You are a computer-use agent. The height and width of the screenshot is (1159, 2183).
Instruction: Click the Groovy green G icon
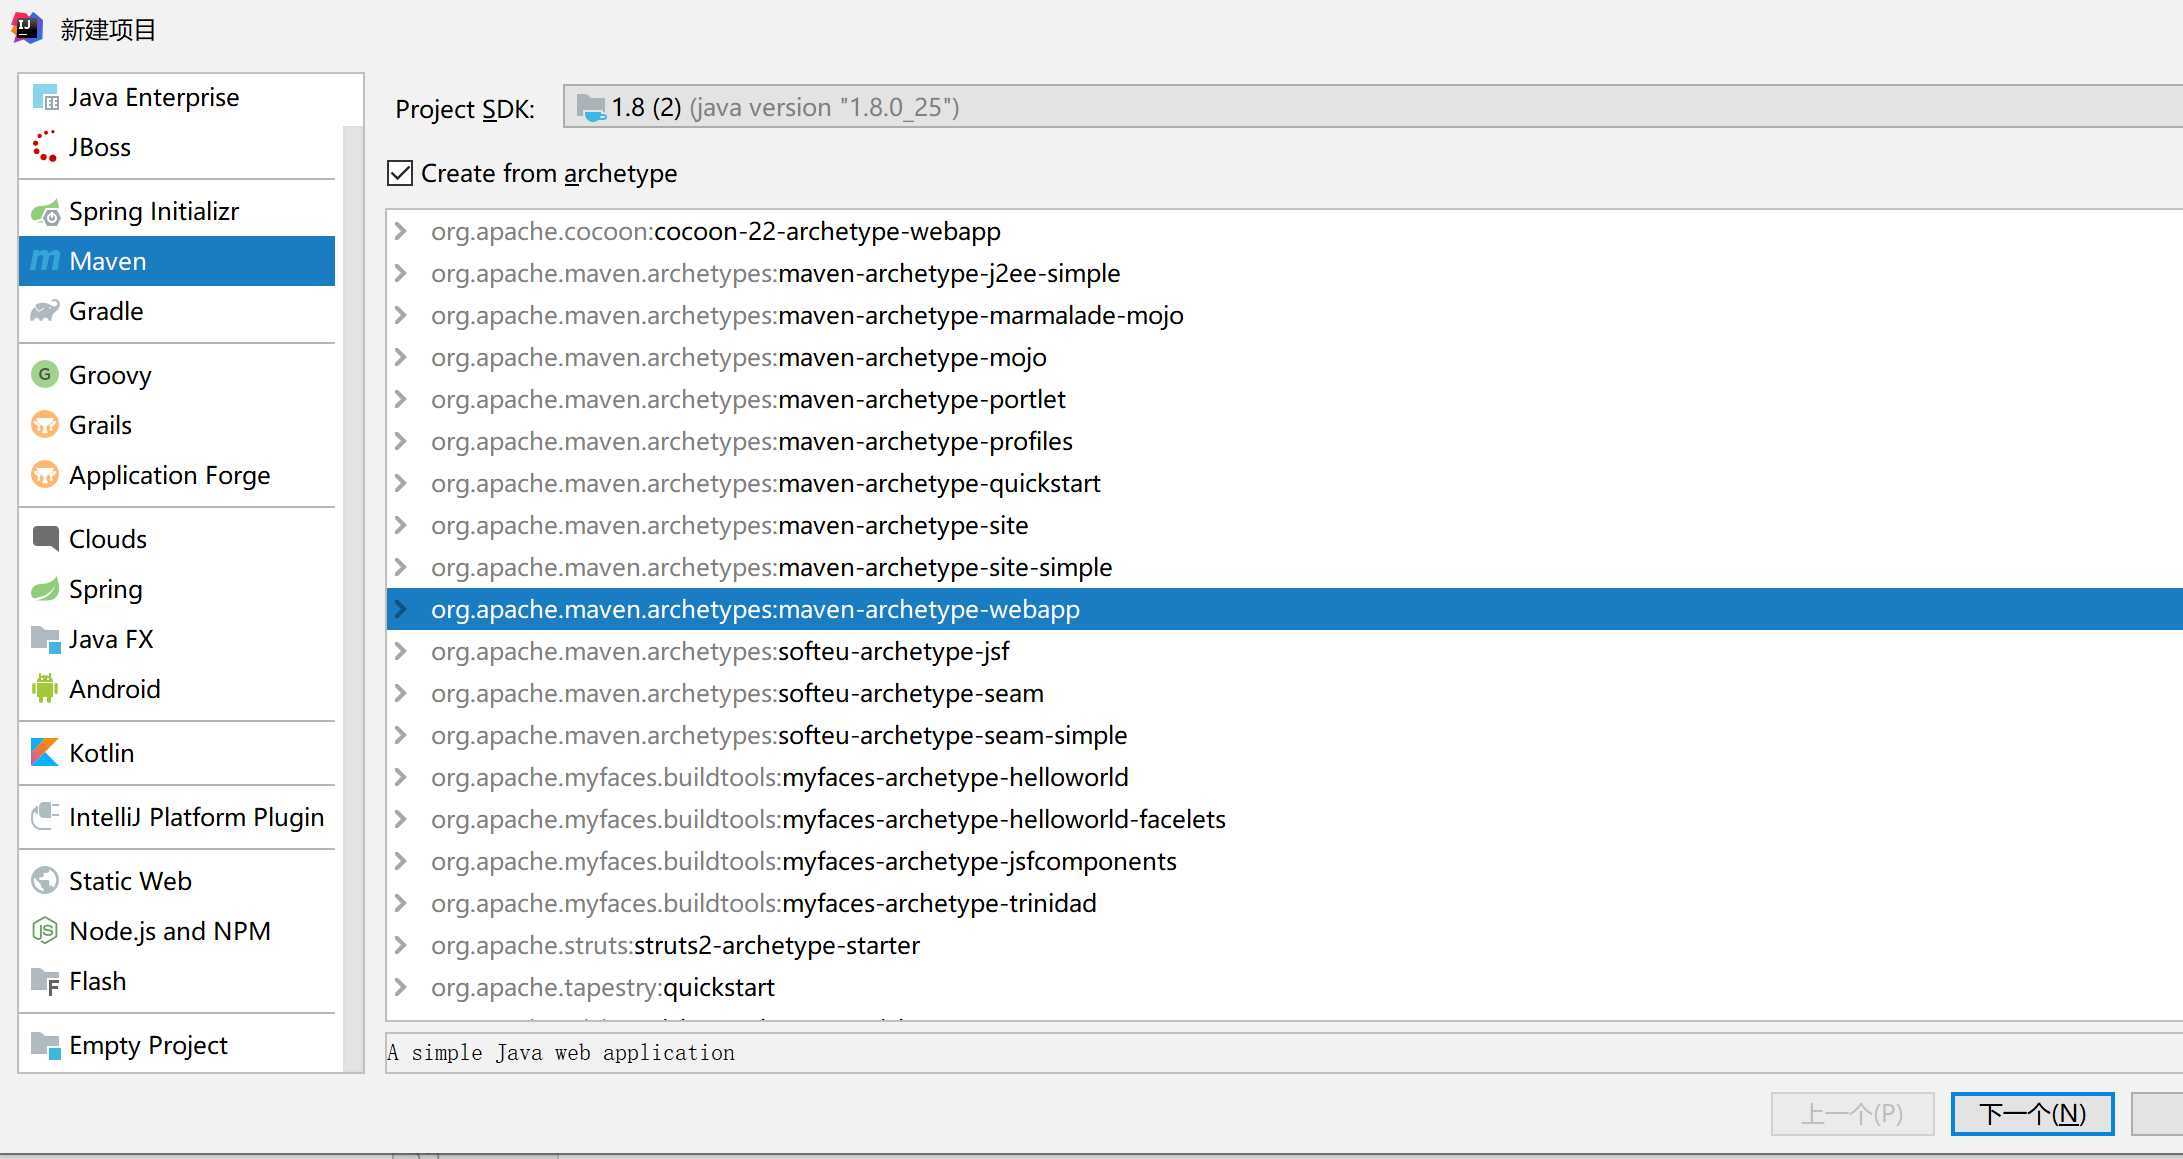point(45,374)
